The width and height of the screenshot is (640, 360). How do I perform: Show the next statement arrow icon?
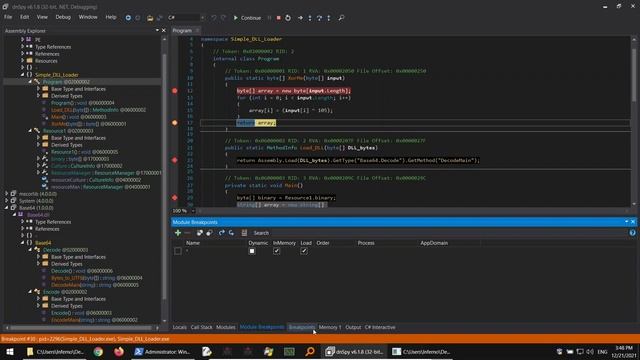click(300, 18)
